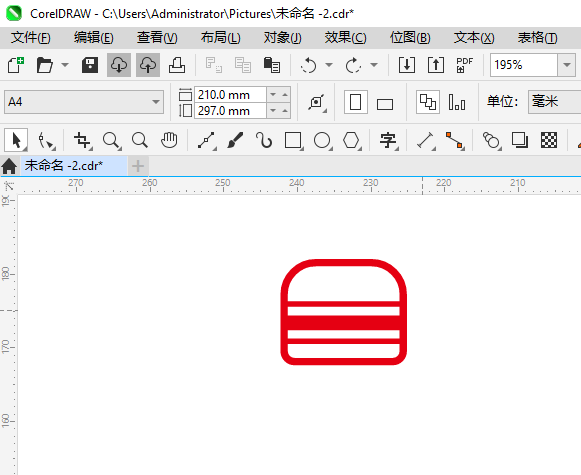
Task: Select the Blend effects tool
Action: pyautogui.click(x=492, y=141)
